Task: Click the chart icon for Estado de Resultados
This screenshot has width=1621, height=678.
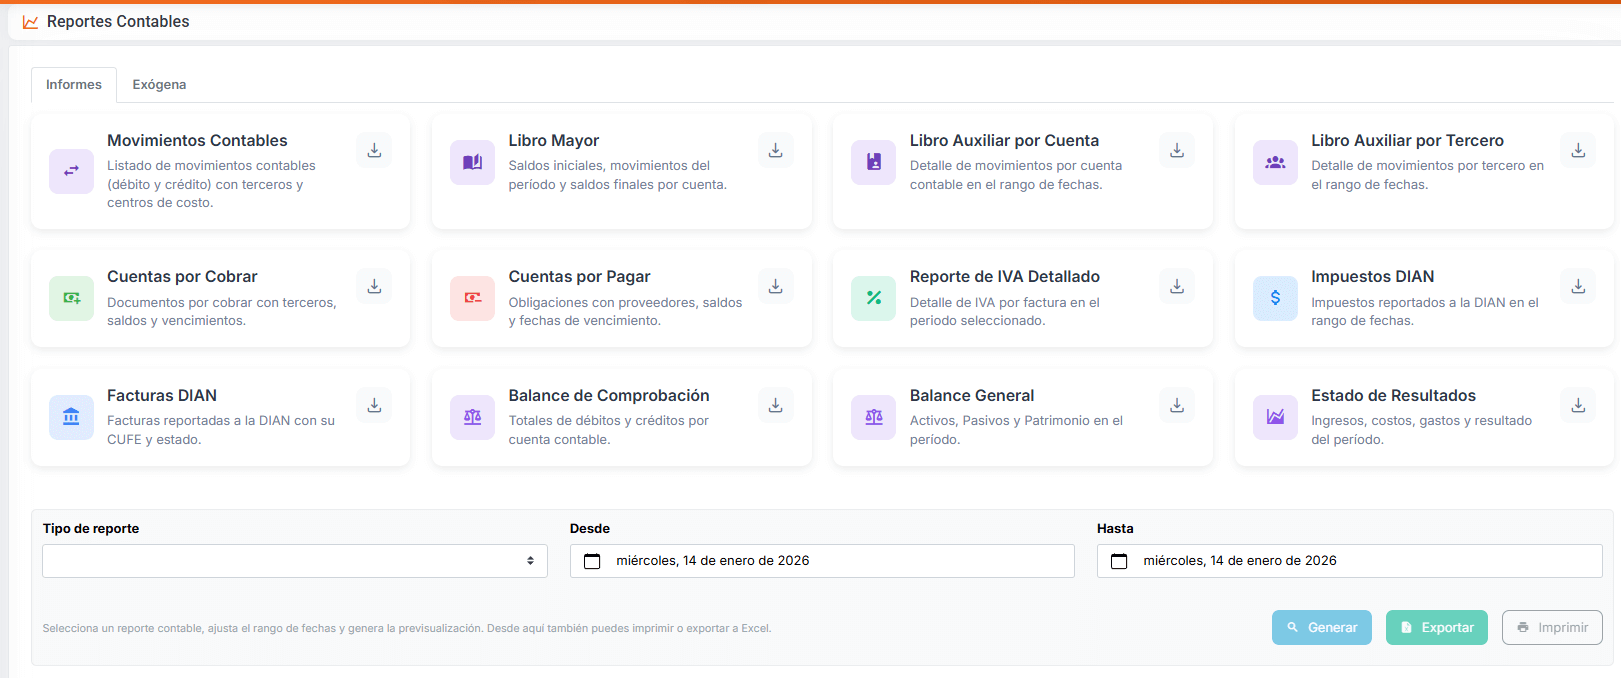Action: [x=1275, y=417]
